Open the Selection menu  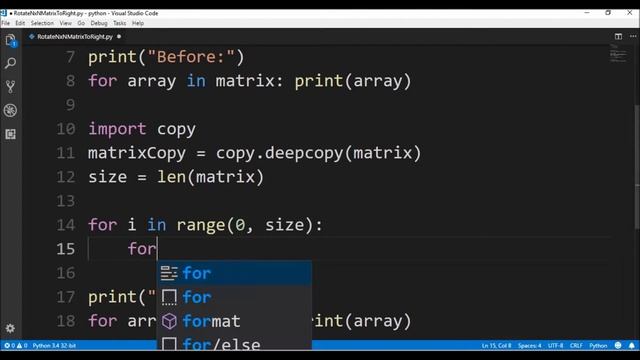pyautogui.click(x=42, y=23)
